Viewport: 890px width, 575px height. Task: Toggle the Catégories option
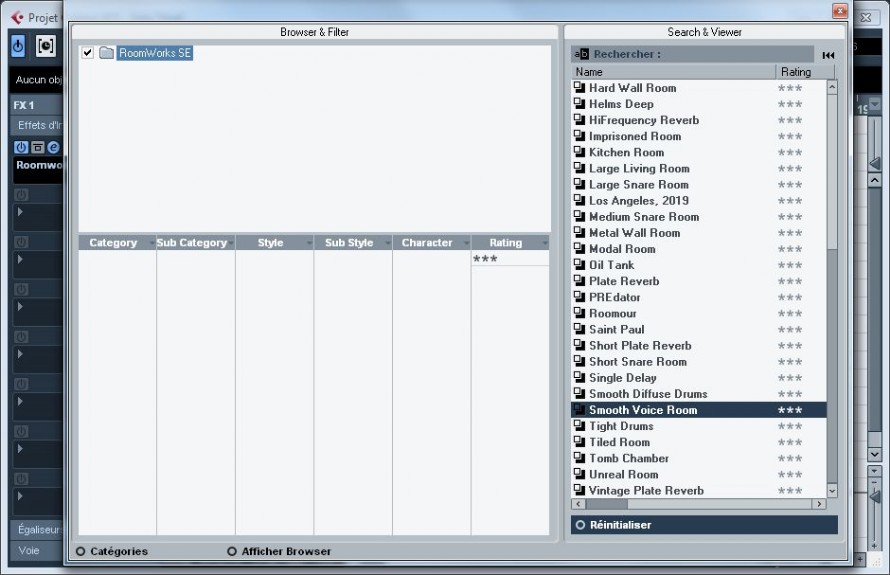tap(80, 551)
